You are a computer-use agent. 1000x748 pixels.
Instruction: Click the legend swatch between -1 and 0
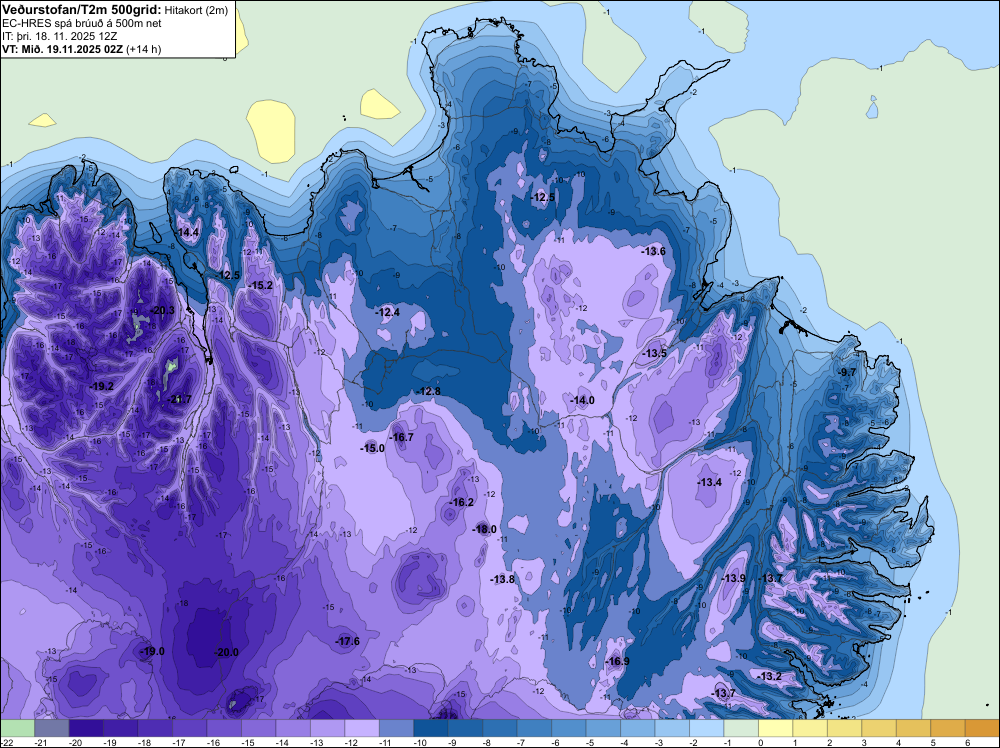pyautogui.click(x=741, y=728)
